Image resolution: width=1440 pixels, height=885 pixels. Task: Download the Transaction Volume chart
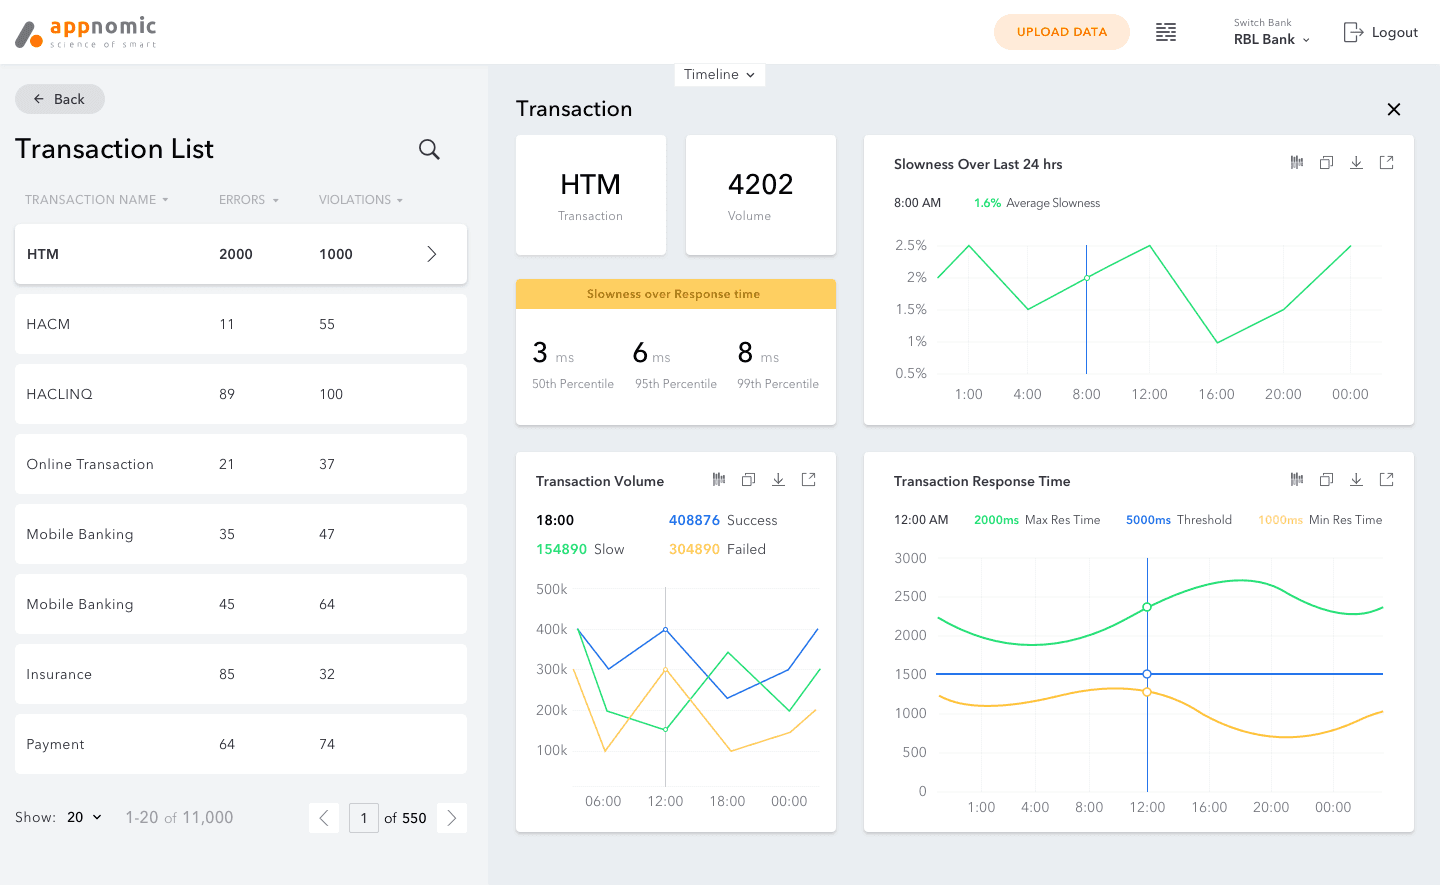pyautogui.click(x=778, y=479)
